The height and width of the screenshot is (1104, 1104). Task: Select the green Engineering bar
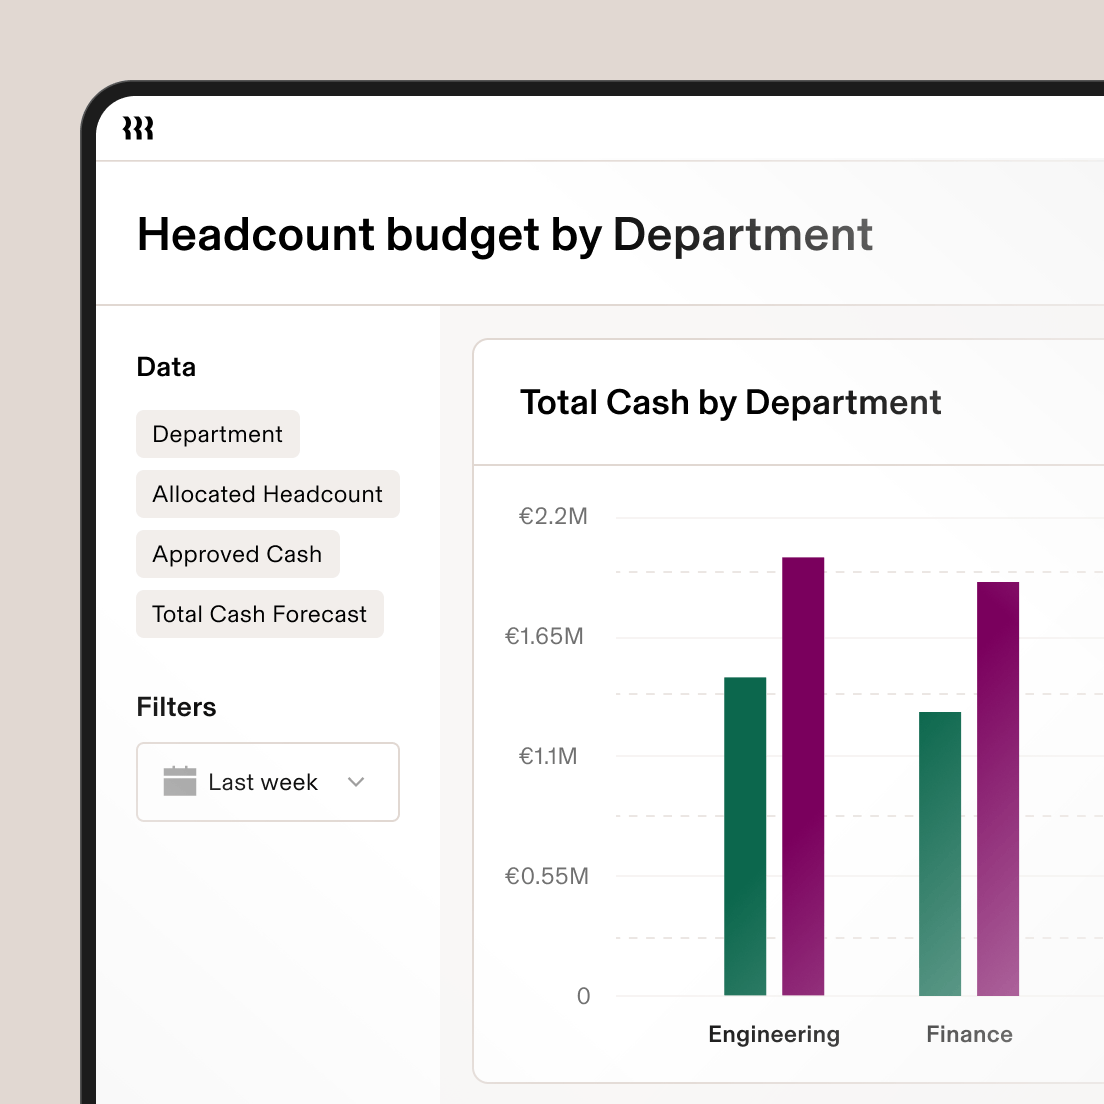click(745, 835)
